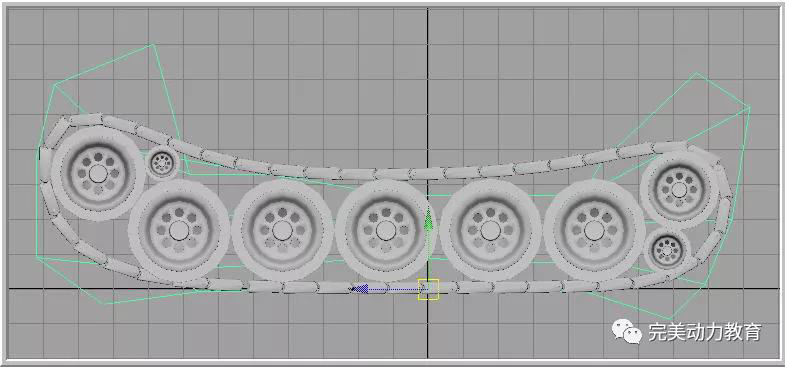Screen dimensions: 785x367
Task: Click the blue Z-axis move manipulator arrow
Action: click(x=360, y=288)
